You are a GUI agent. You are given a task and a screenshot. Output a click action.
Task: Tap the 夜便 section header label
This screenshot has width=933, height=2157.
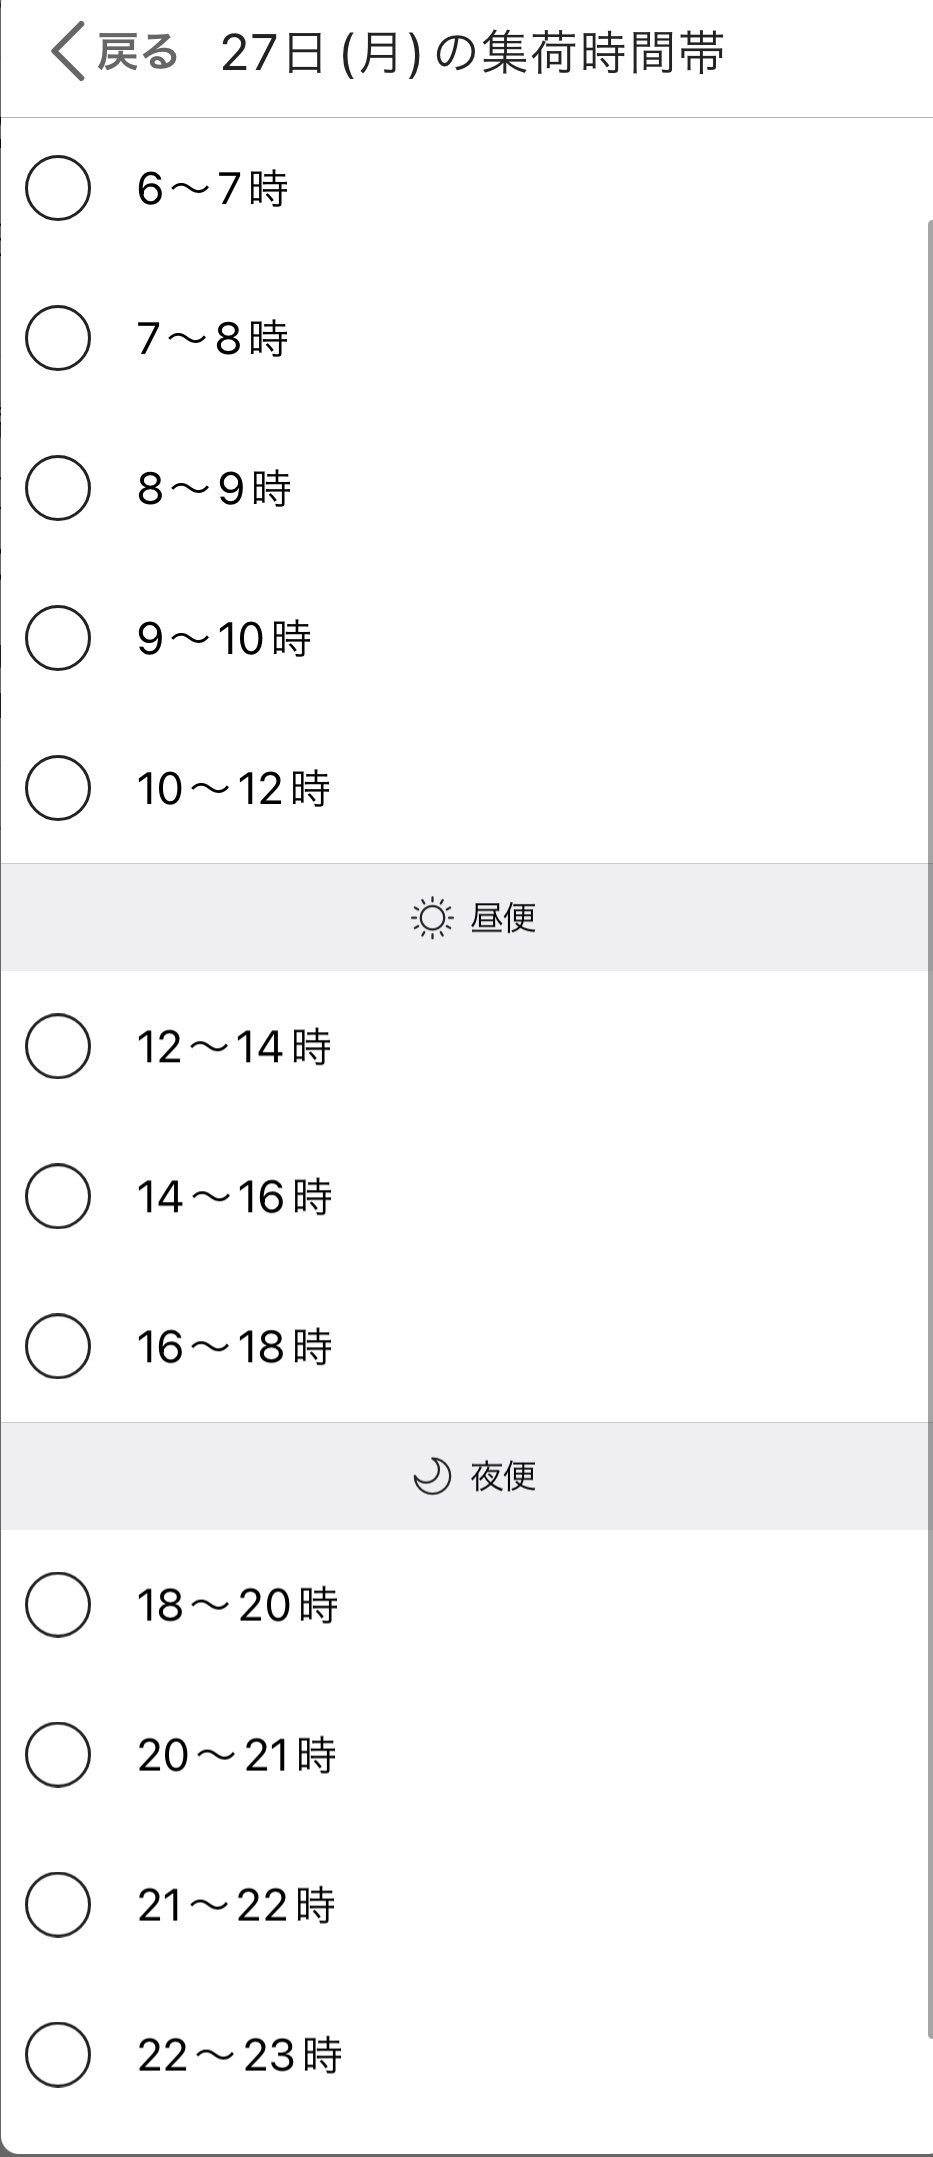pos(503,1476)
